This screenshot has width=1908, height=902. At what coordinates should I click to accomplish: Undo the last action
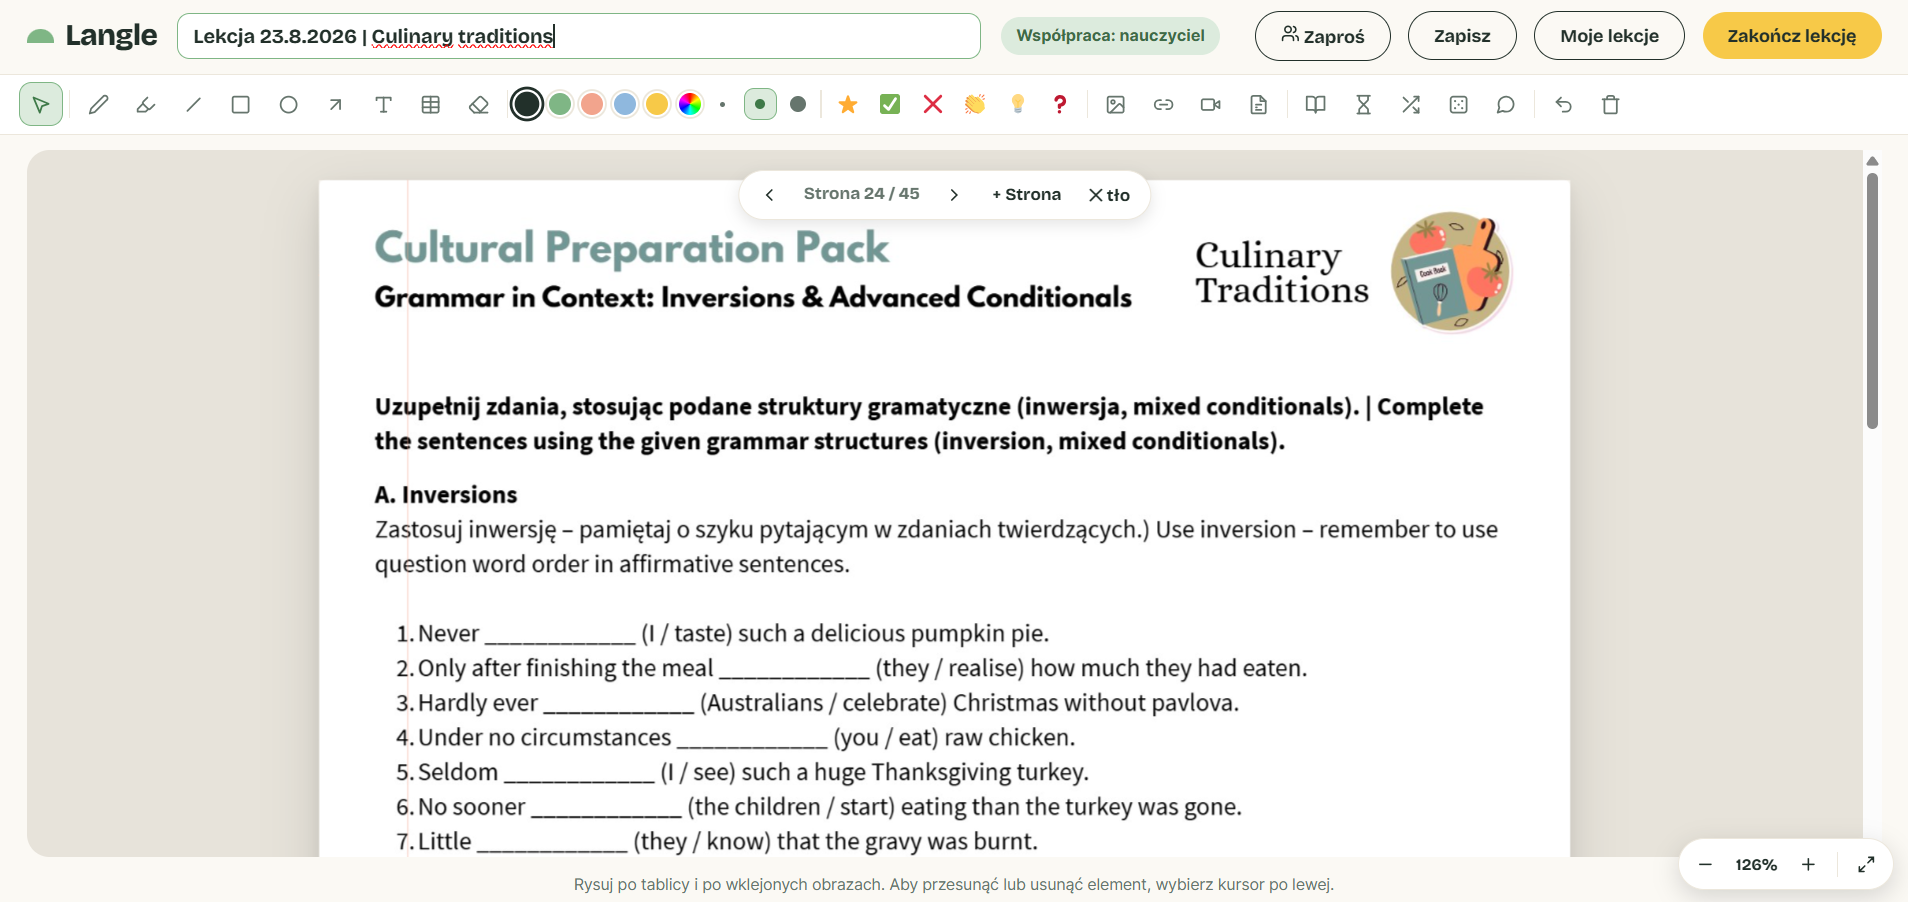point(1564,104)
